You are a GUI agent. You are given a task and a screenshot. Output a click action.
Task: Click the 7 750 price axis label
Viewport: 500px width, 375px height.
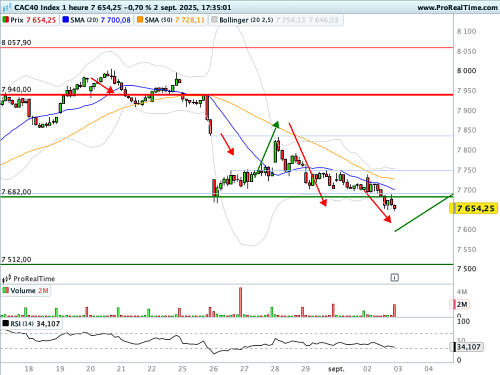tap(466, 170)
